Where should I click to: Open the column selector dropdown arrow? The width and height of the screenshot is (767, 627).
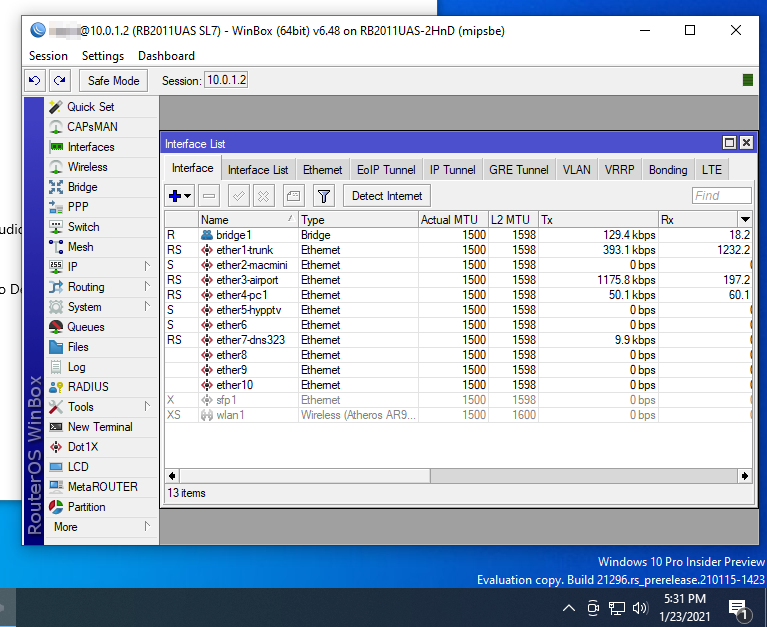point(745,220)
